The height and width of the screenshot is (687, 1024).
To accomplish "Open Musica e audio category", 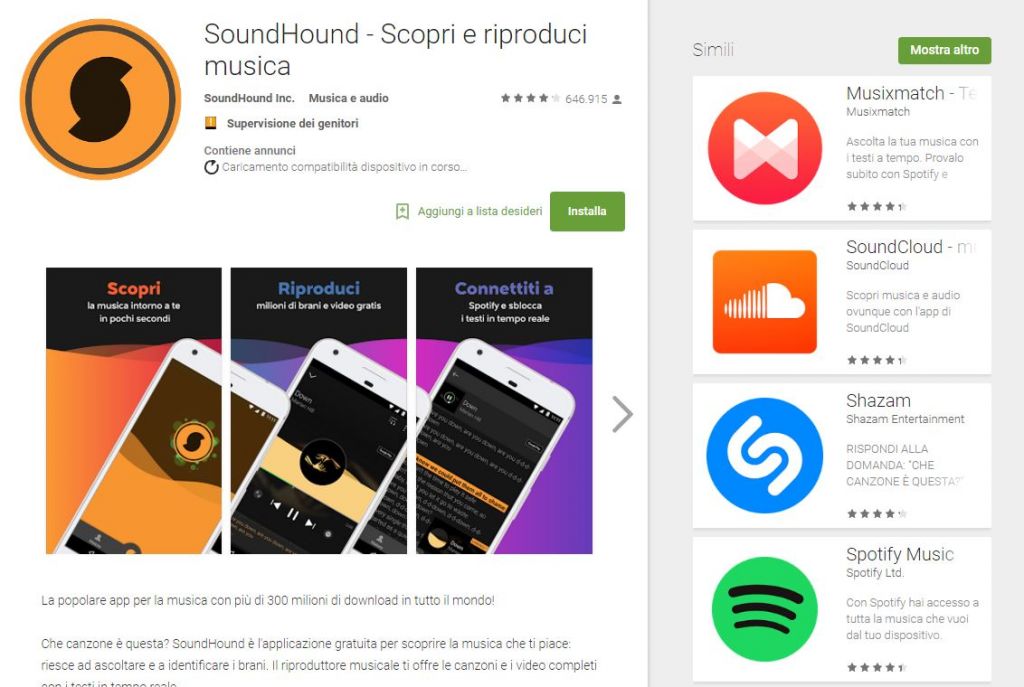I will (x=348, y=98).
